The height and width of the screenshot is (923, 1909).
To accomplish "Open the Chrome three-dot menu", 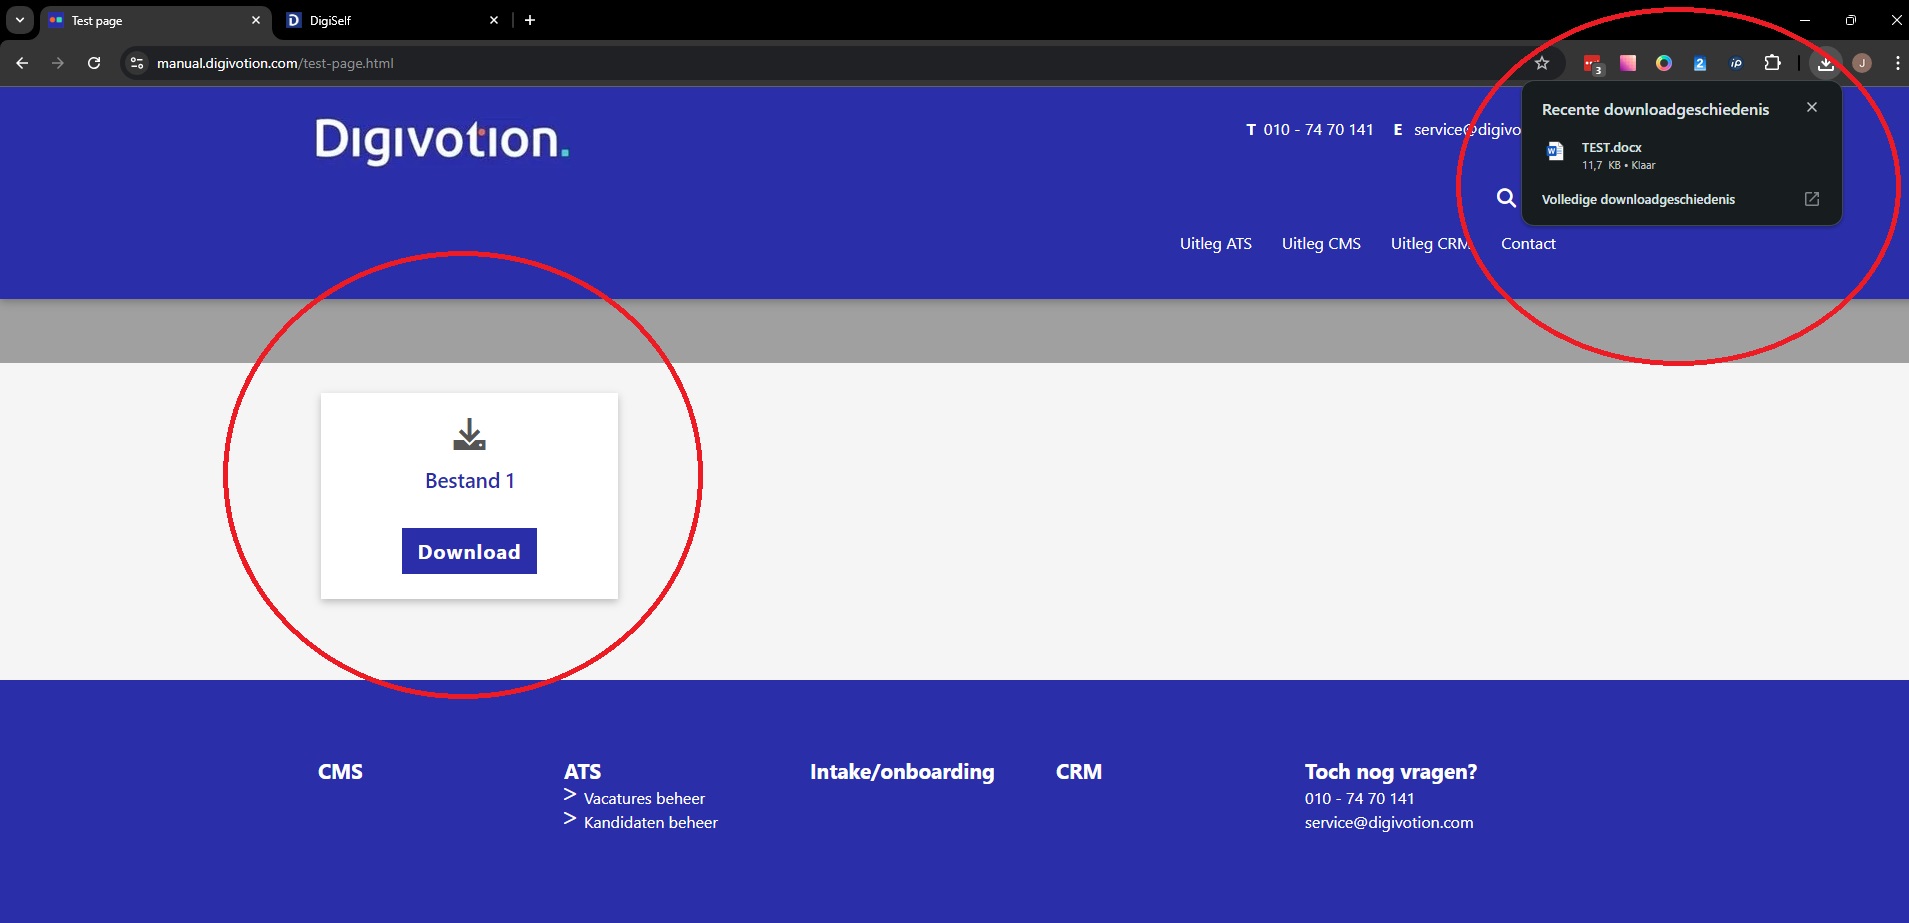I will click(x=1897, y=63).
